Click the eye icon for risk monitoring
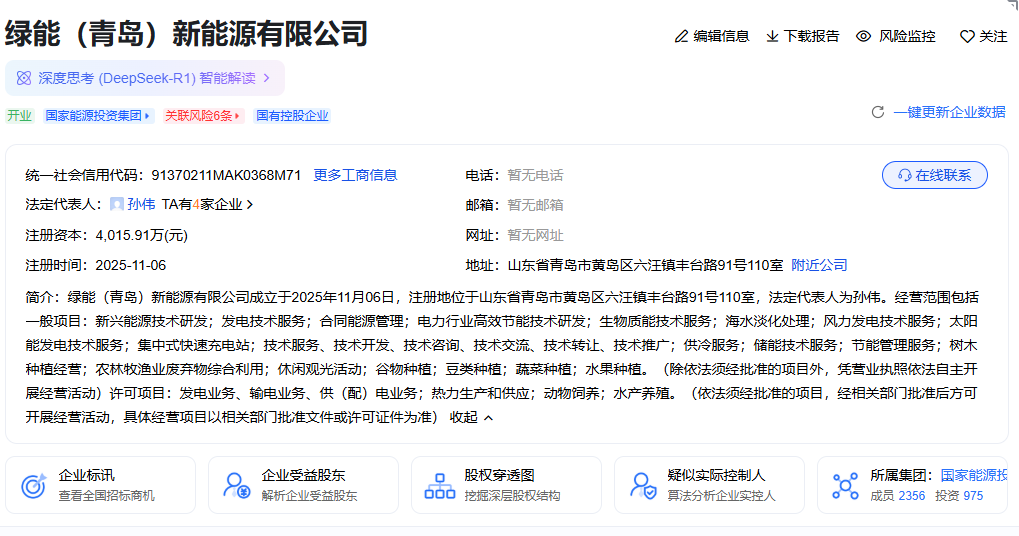 863,36
